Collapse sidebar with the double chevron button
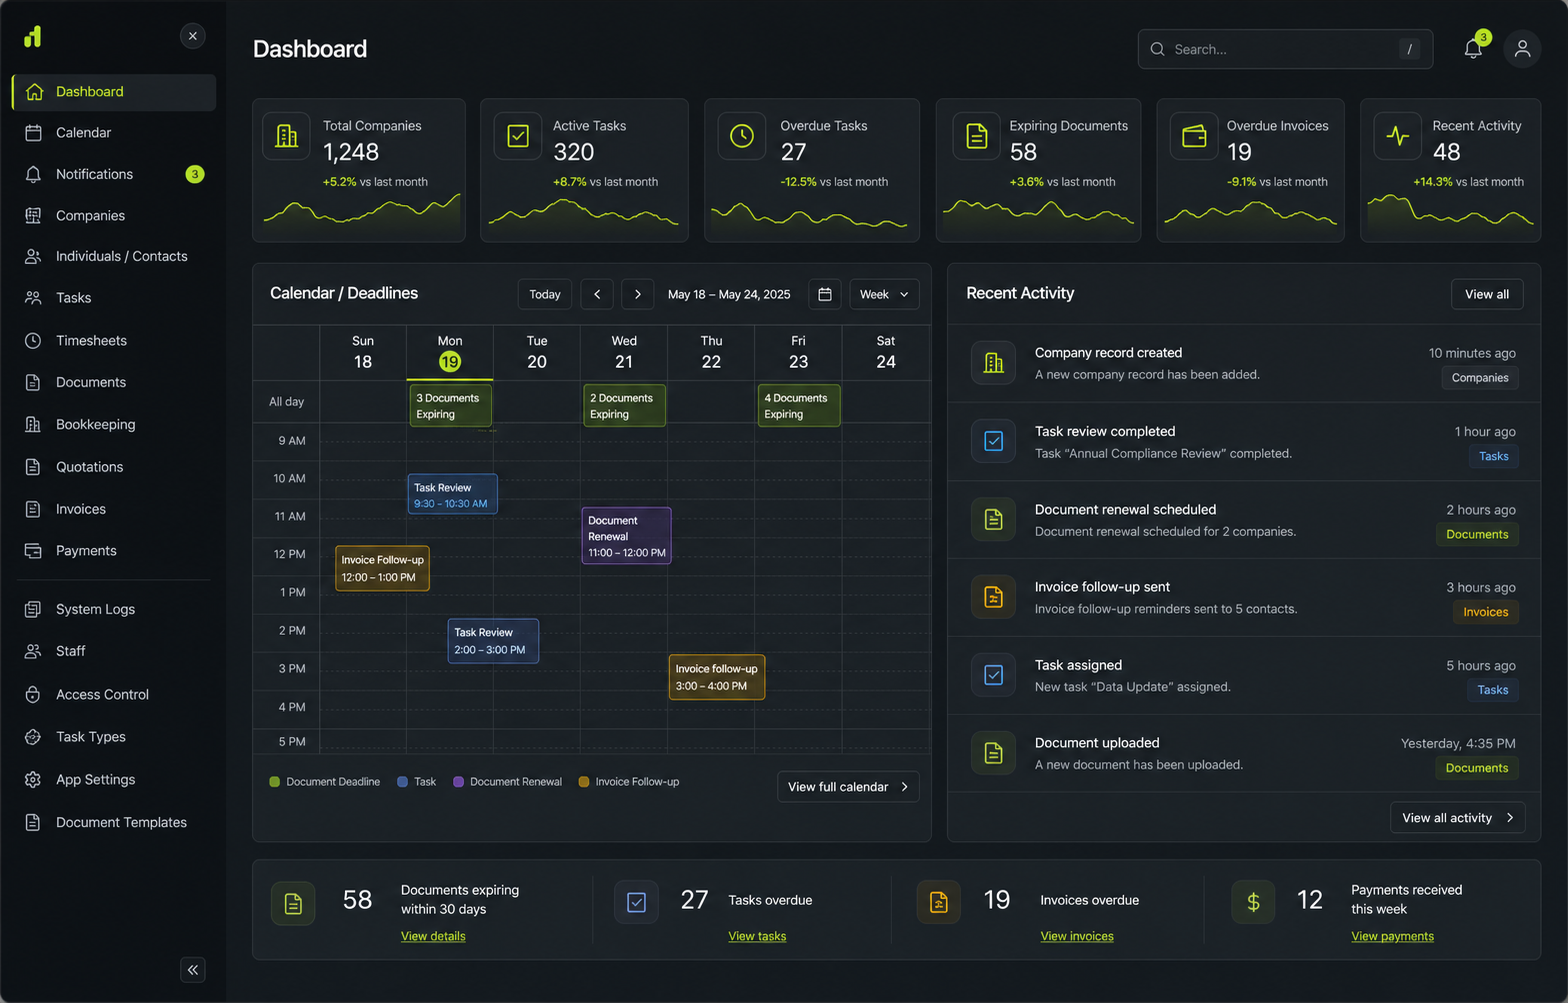 coord(193,969)
